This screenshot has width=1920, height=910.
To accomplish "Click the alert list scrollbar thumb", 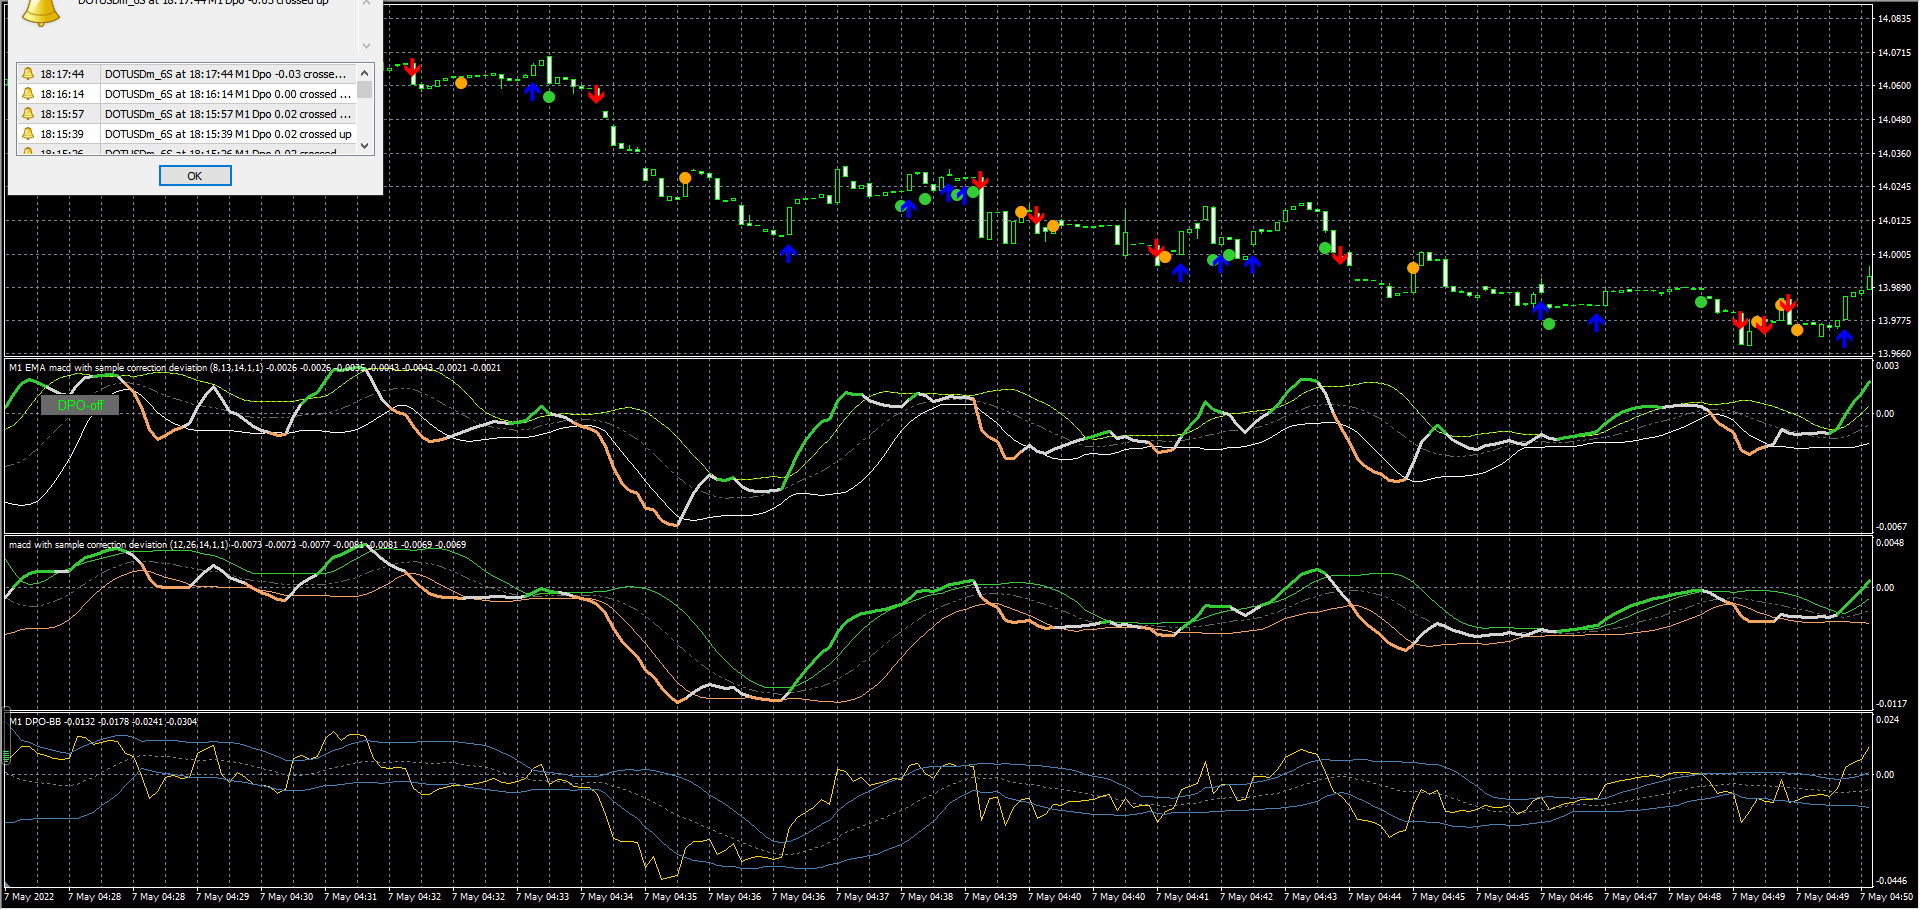I will (x=365, y=90).
